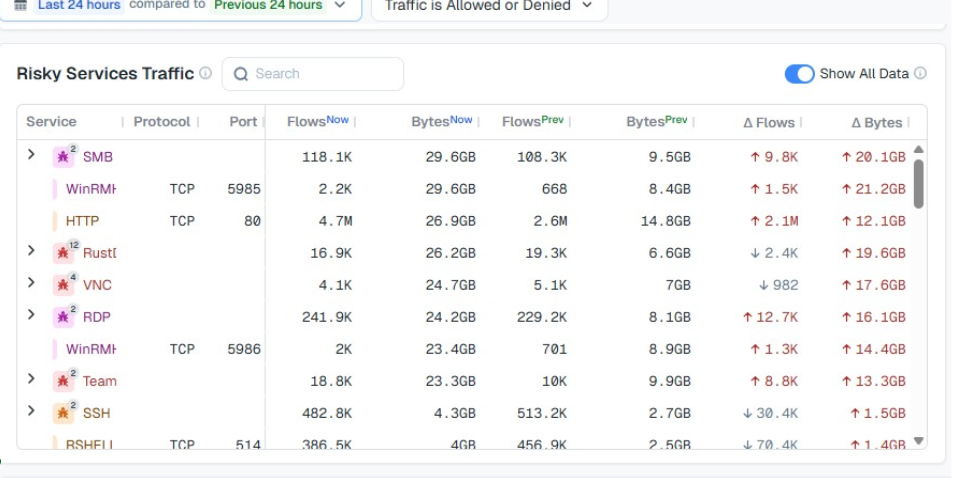This screenshot has height=479, width=962.
Task: Sort by the Port column header
Action: 243,121
